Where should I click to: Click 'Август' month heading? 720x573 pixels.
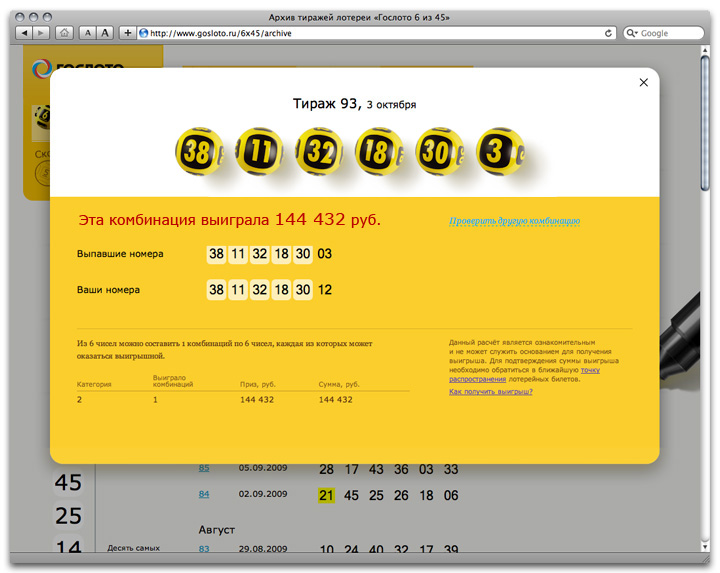pos(217,530)
